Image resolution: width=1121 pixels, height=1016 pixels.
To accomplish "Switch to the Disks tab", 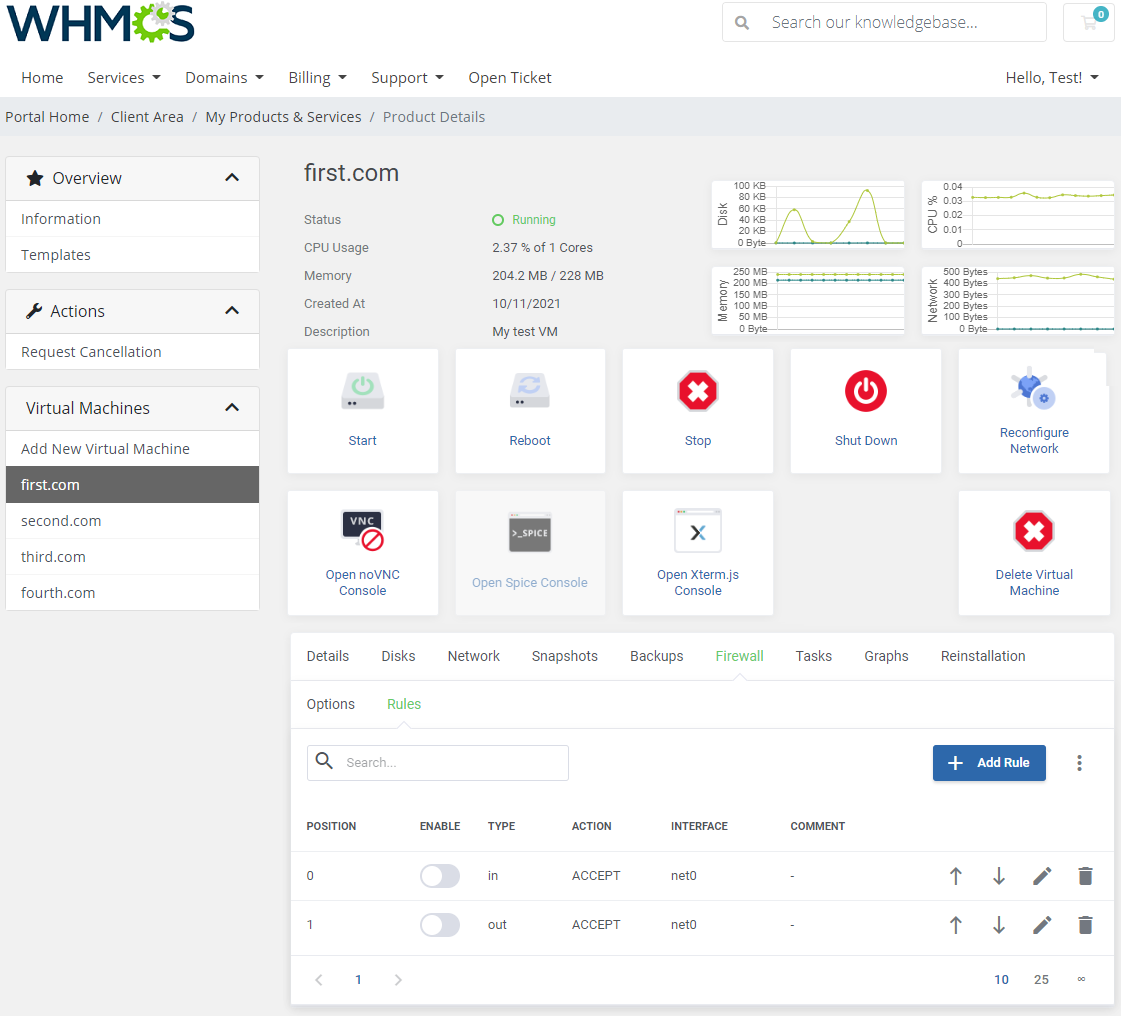I will point(398,656).
